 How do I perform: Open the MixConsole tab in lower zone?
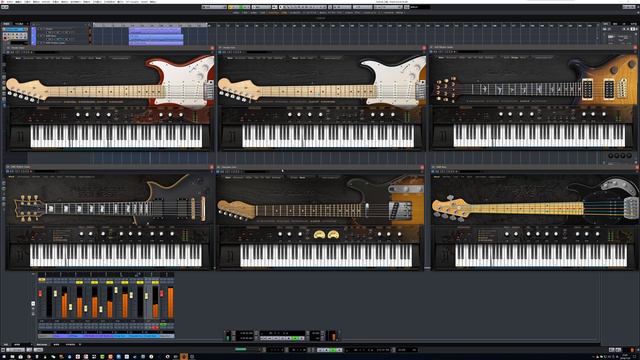tap(41, 345)
